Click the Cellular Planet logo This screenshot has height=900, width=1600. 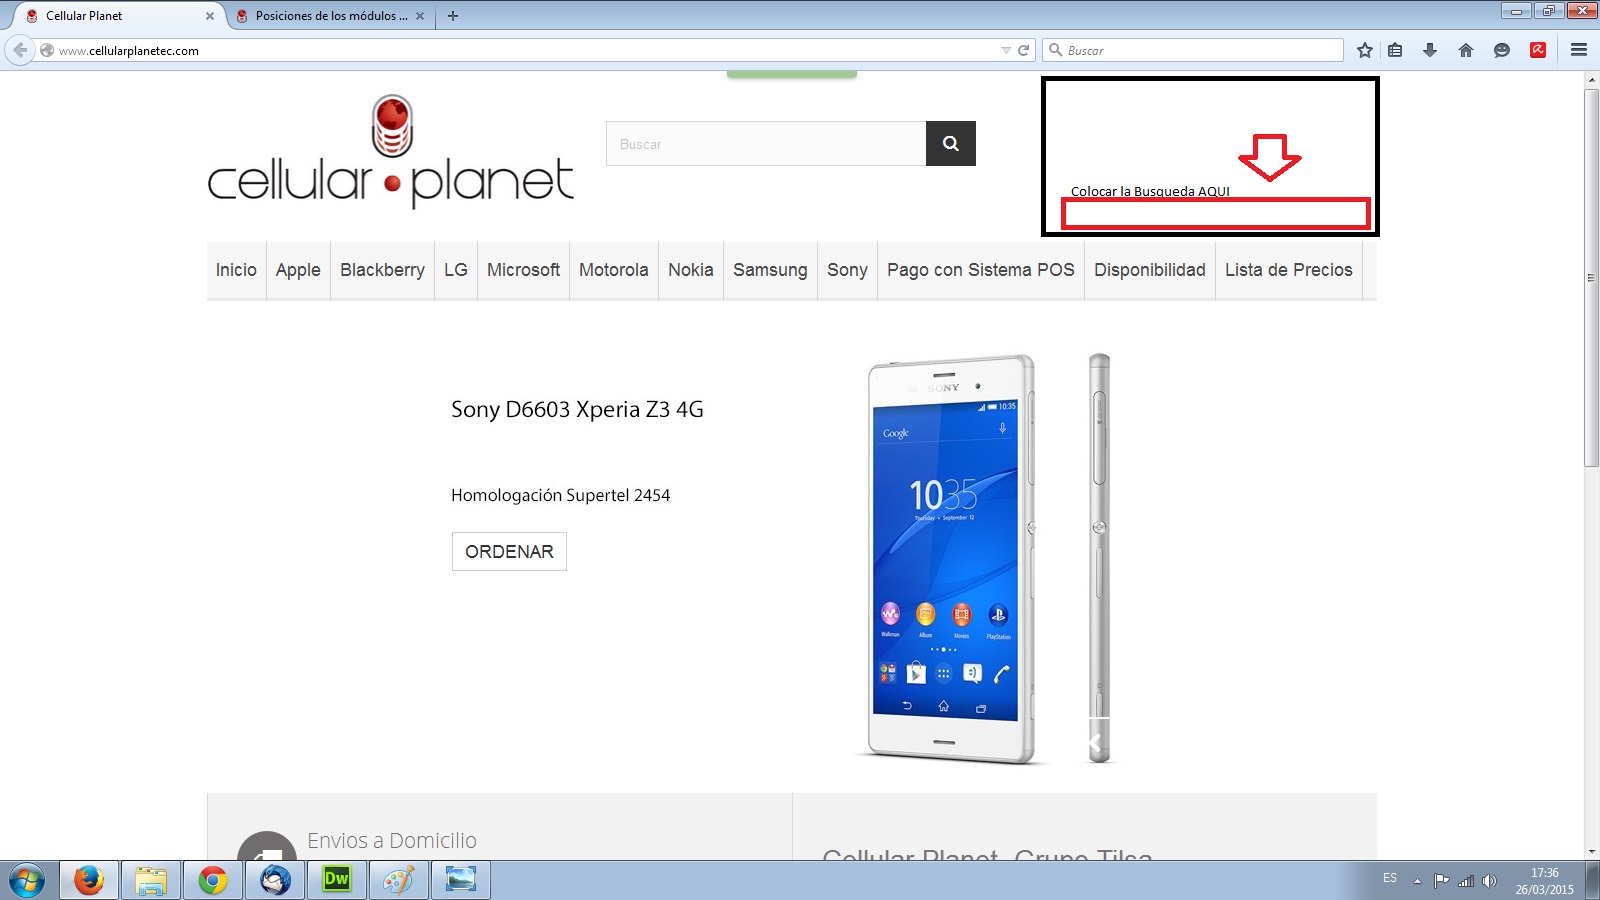[x=390, y=150]
